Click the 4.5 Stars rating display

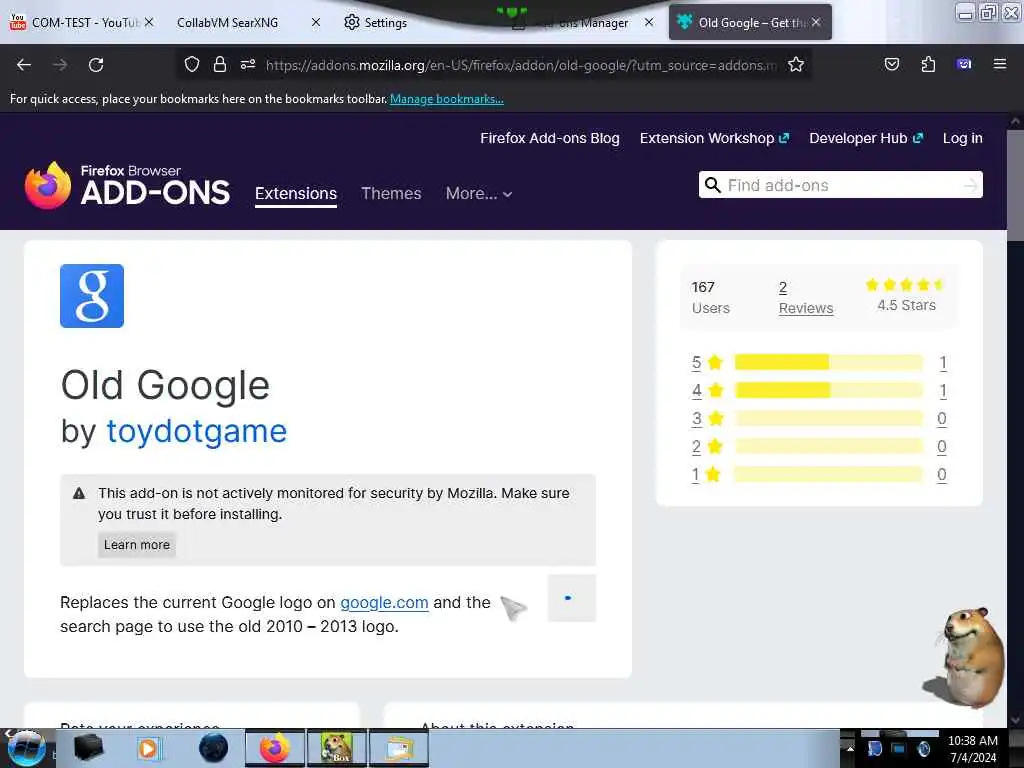click(x=906, y=295)
